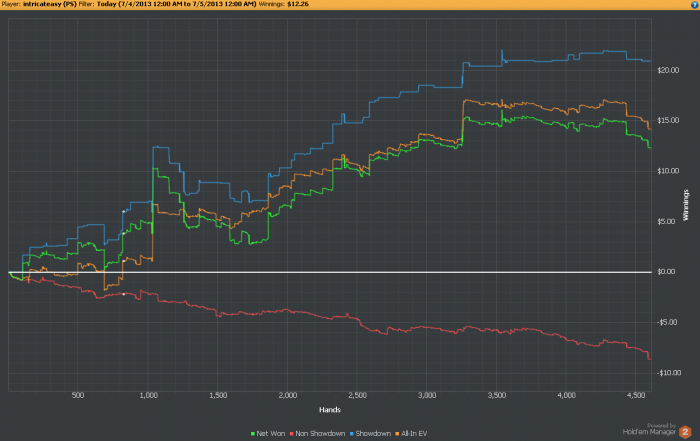Image resolution: width=700 pixels, height=441 pixels.
Task: Toggle the Showdown legend entry
Action: (370, 433)
